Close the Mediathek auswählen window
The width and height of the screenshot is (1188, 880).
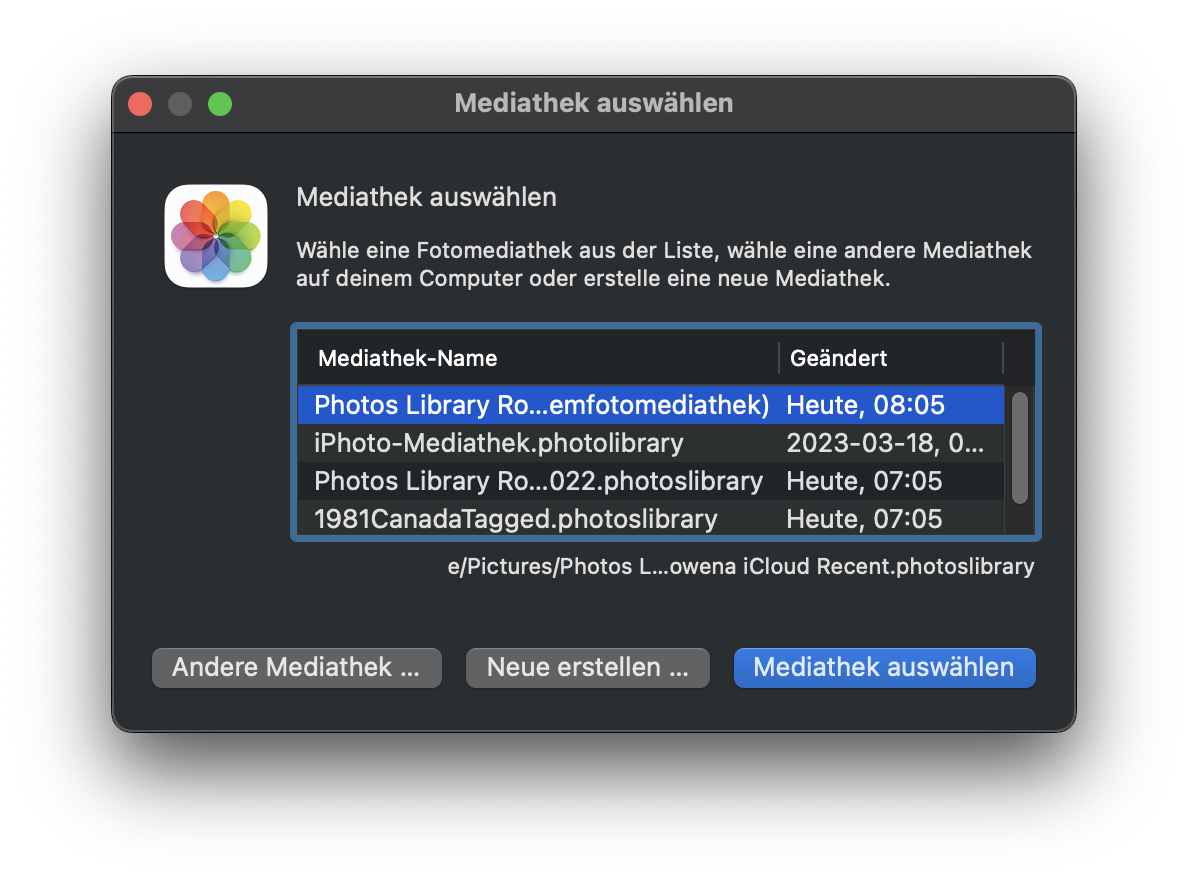(x=140, y=104)
